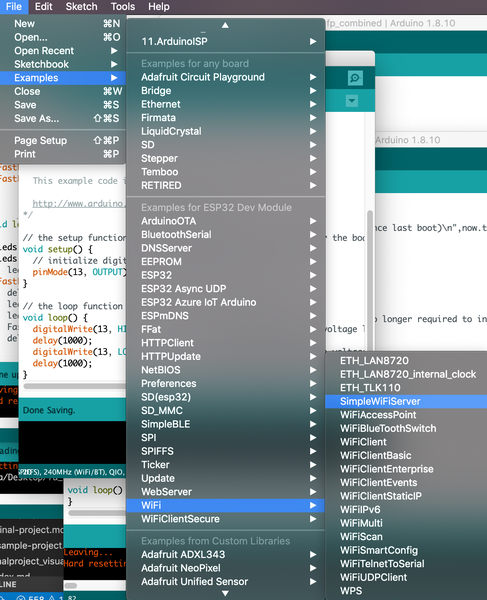The height and width of the screenshot is (600, 487).
Task: Open Adafruit NeoPixel examples submenu
Action: click(225, 568)
